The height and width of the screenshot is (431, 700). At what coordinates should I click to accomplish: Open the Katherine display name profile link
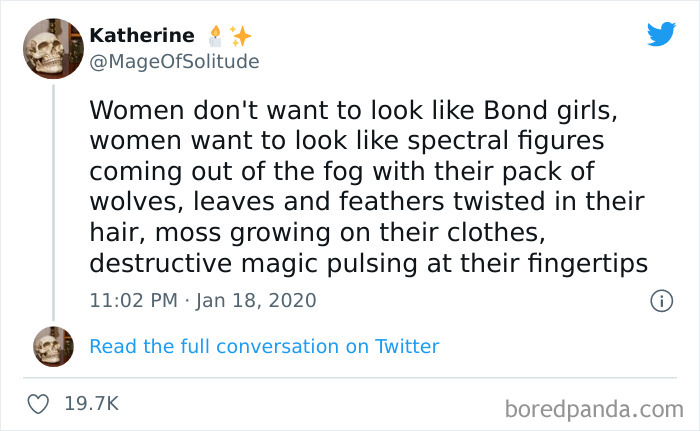[142, 35]
